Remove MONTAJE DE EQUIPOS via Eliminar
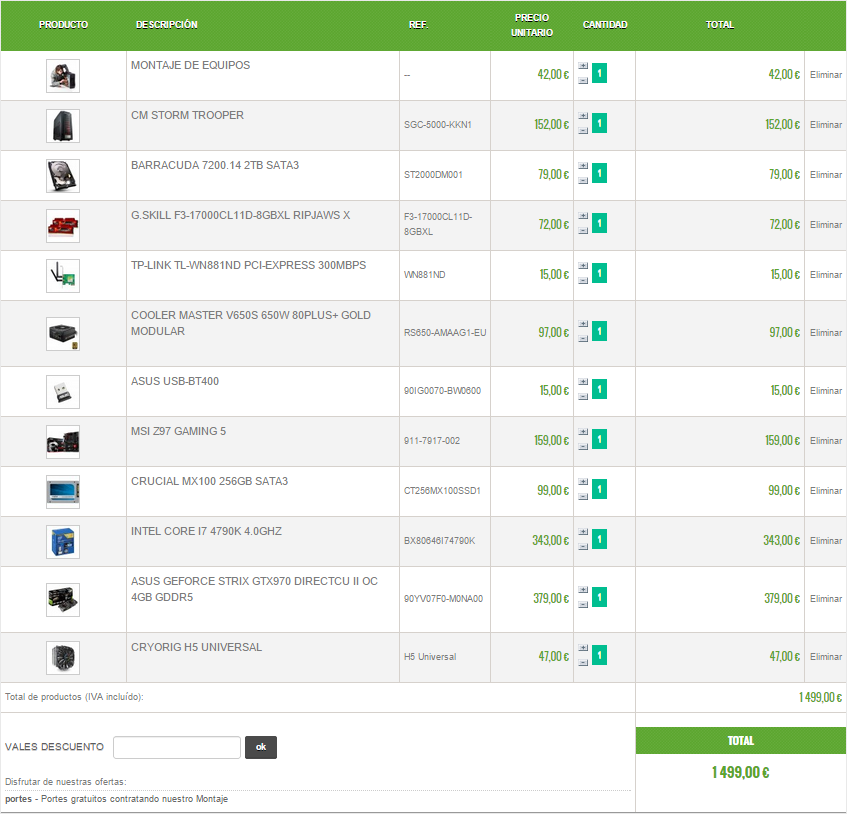This screenshot has height=814, width=848. [x=826, y=75]
